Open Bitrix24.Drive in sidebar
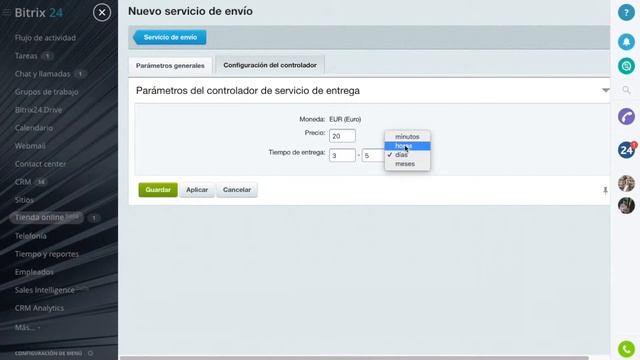The image size is (640, 360). (38, 110)
